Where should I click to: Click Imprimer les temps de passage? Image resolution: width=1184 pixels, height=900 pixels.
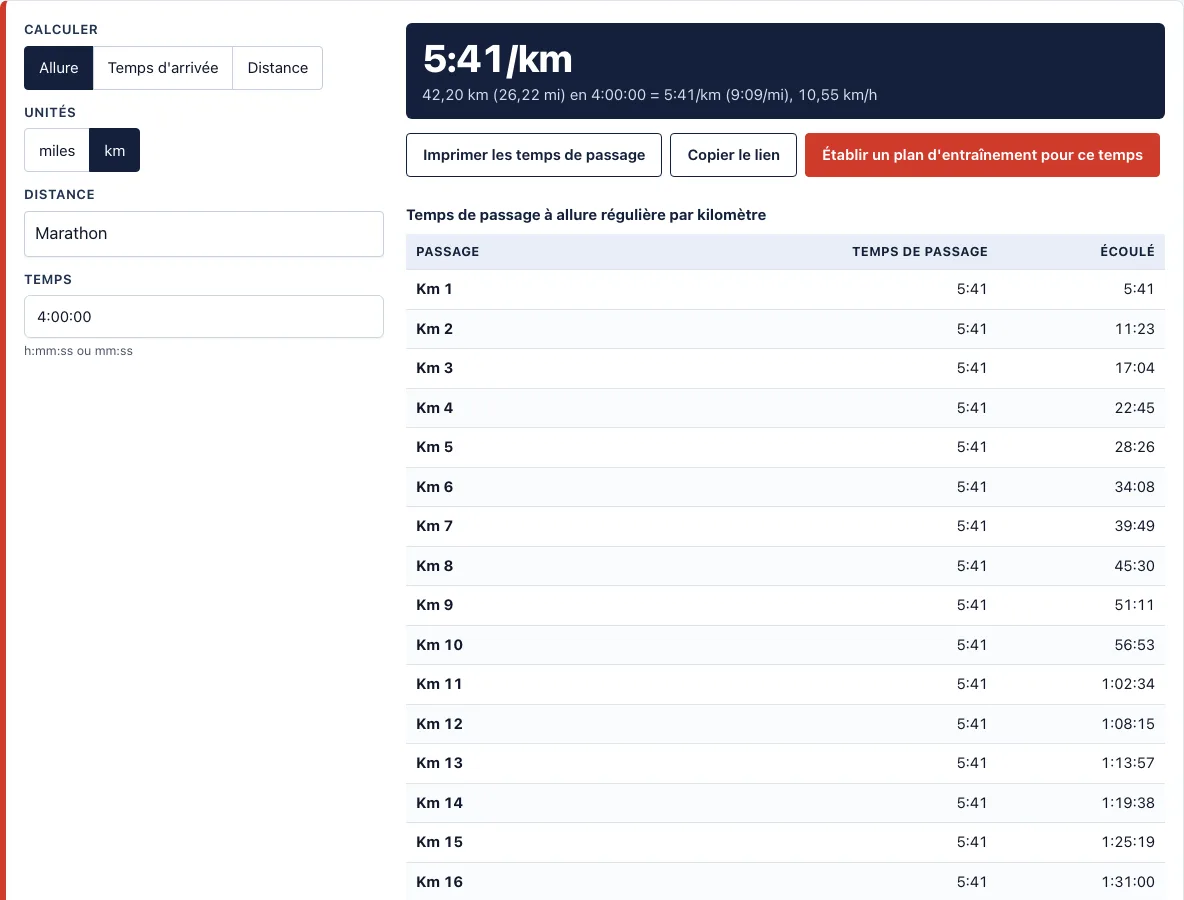point(534,155)
